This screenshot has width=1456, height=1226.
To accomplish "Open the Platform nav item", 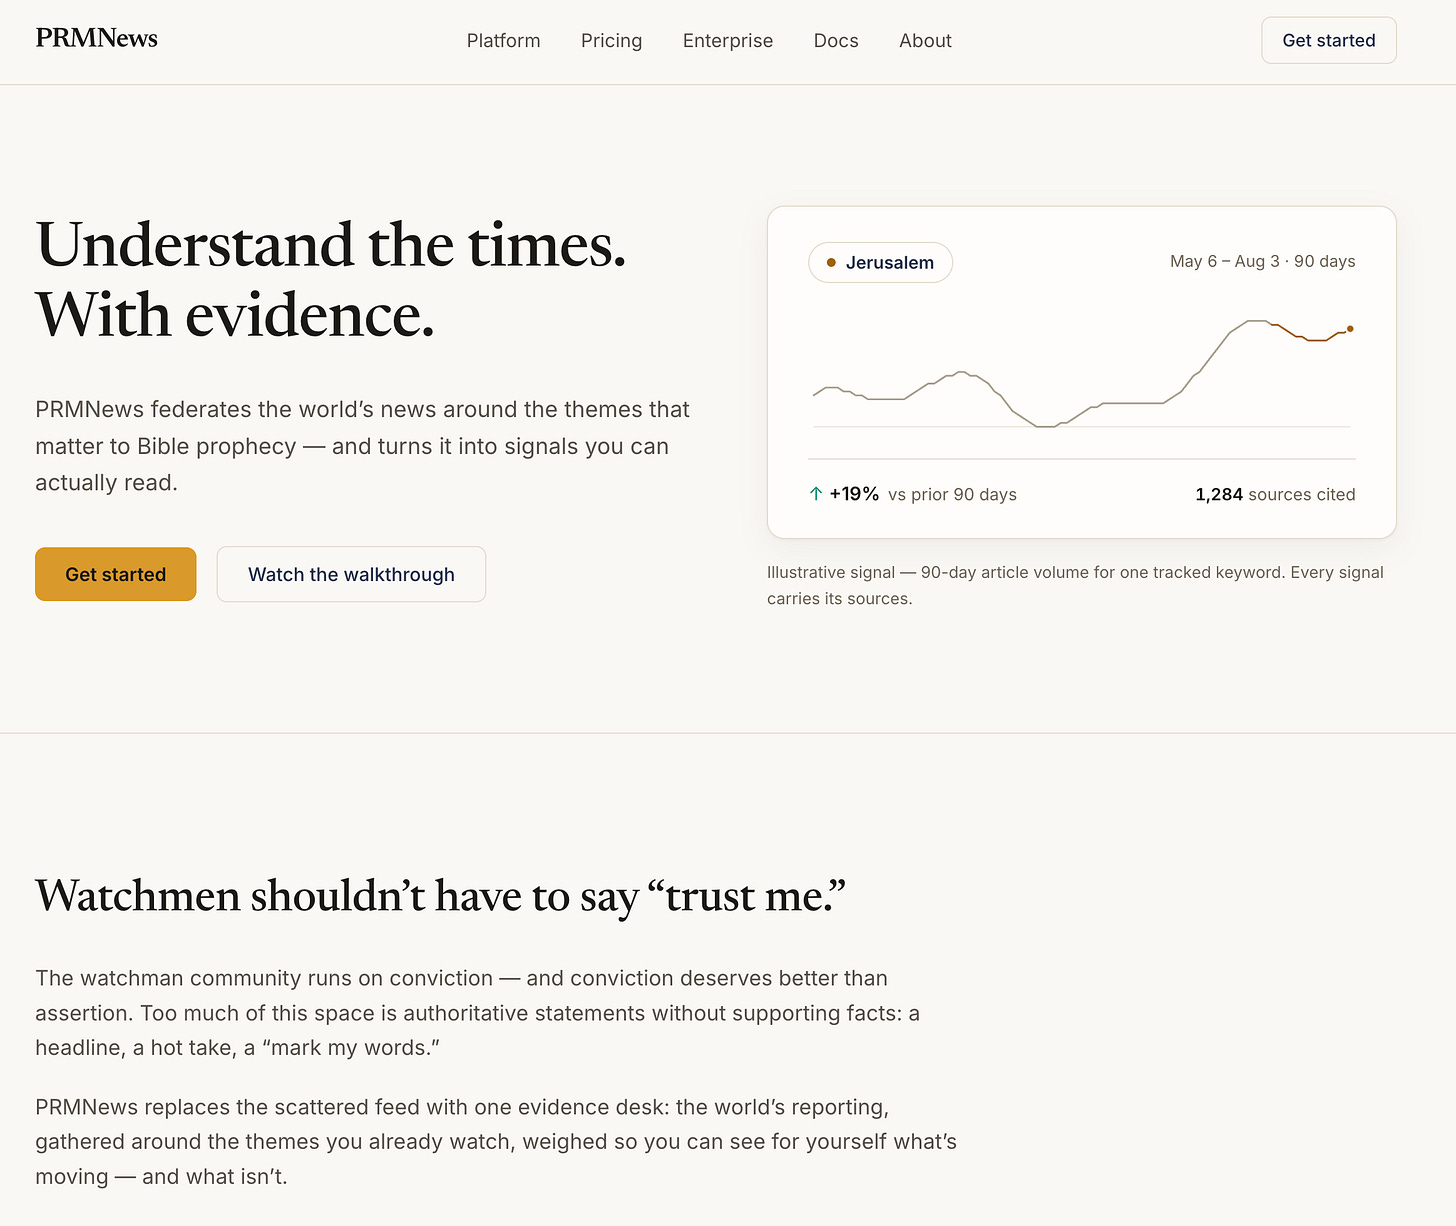I will [x=503, y=41].
